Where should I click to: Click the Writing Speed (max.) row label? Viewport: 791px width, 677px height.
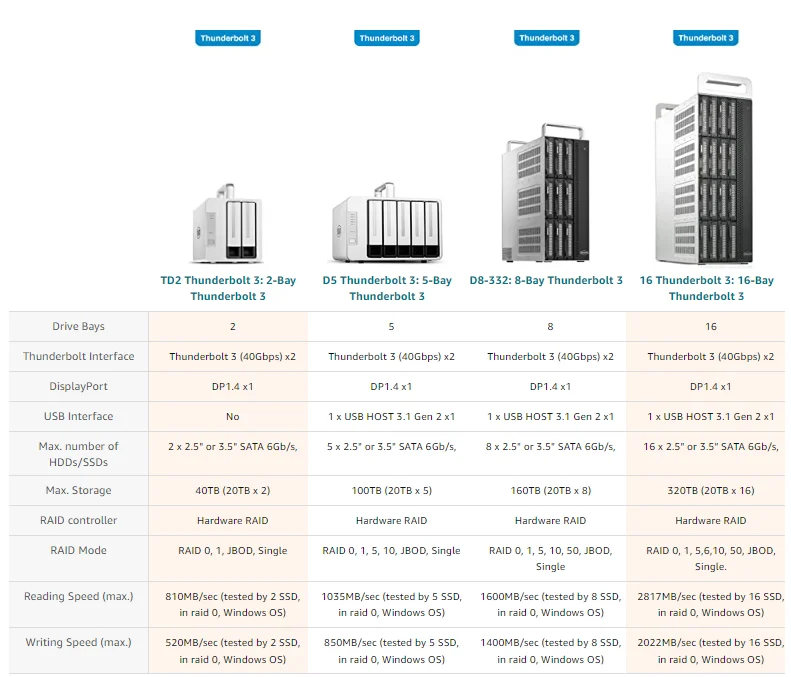(79, 642)
